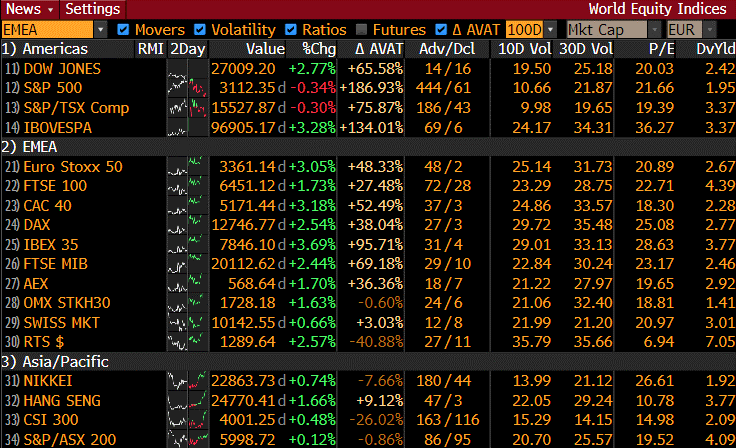
Task: Toggle the Ratios checkbox
Action: coord(291,30)
